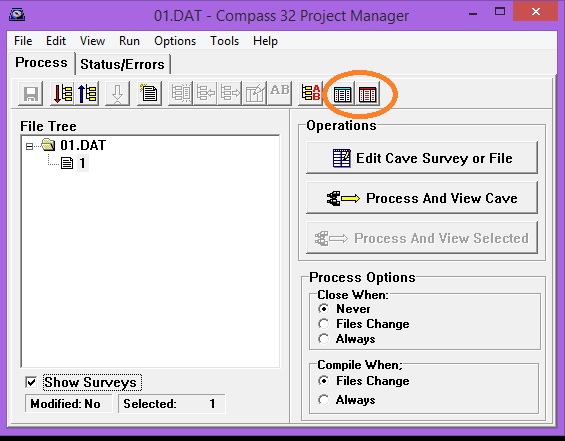The width and height of the screenshot is (565, 441).
Task: Collapse the 01.DAT tree node
Action: pos(29,146)
